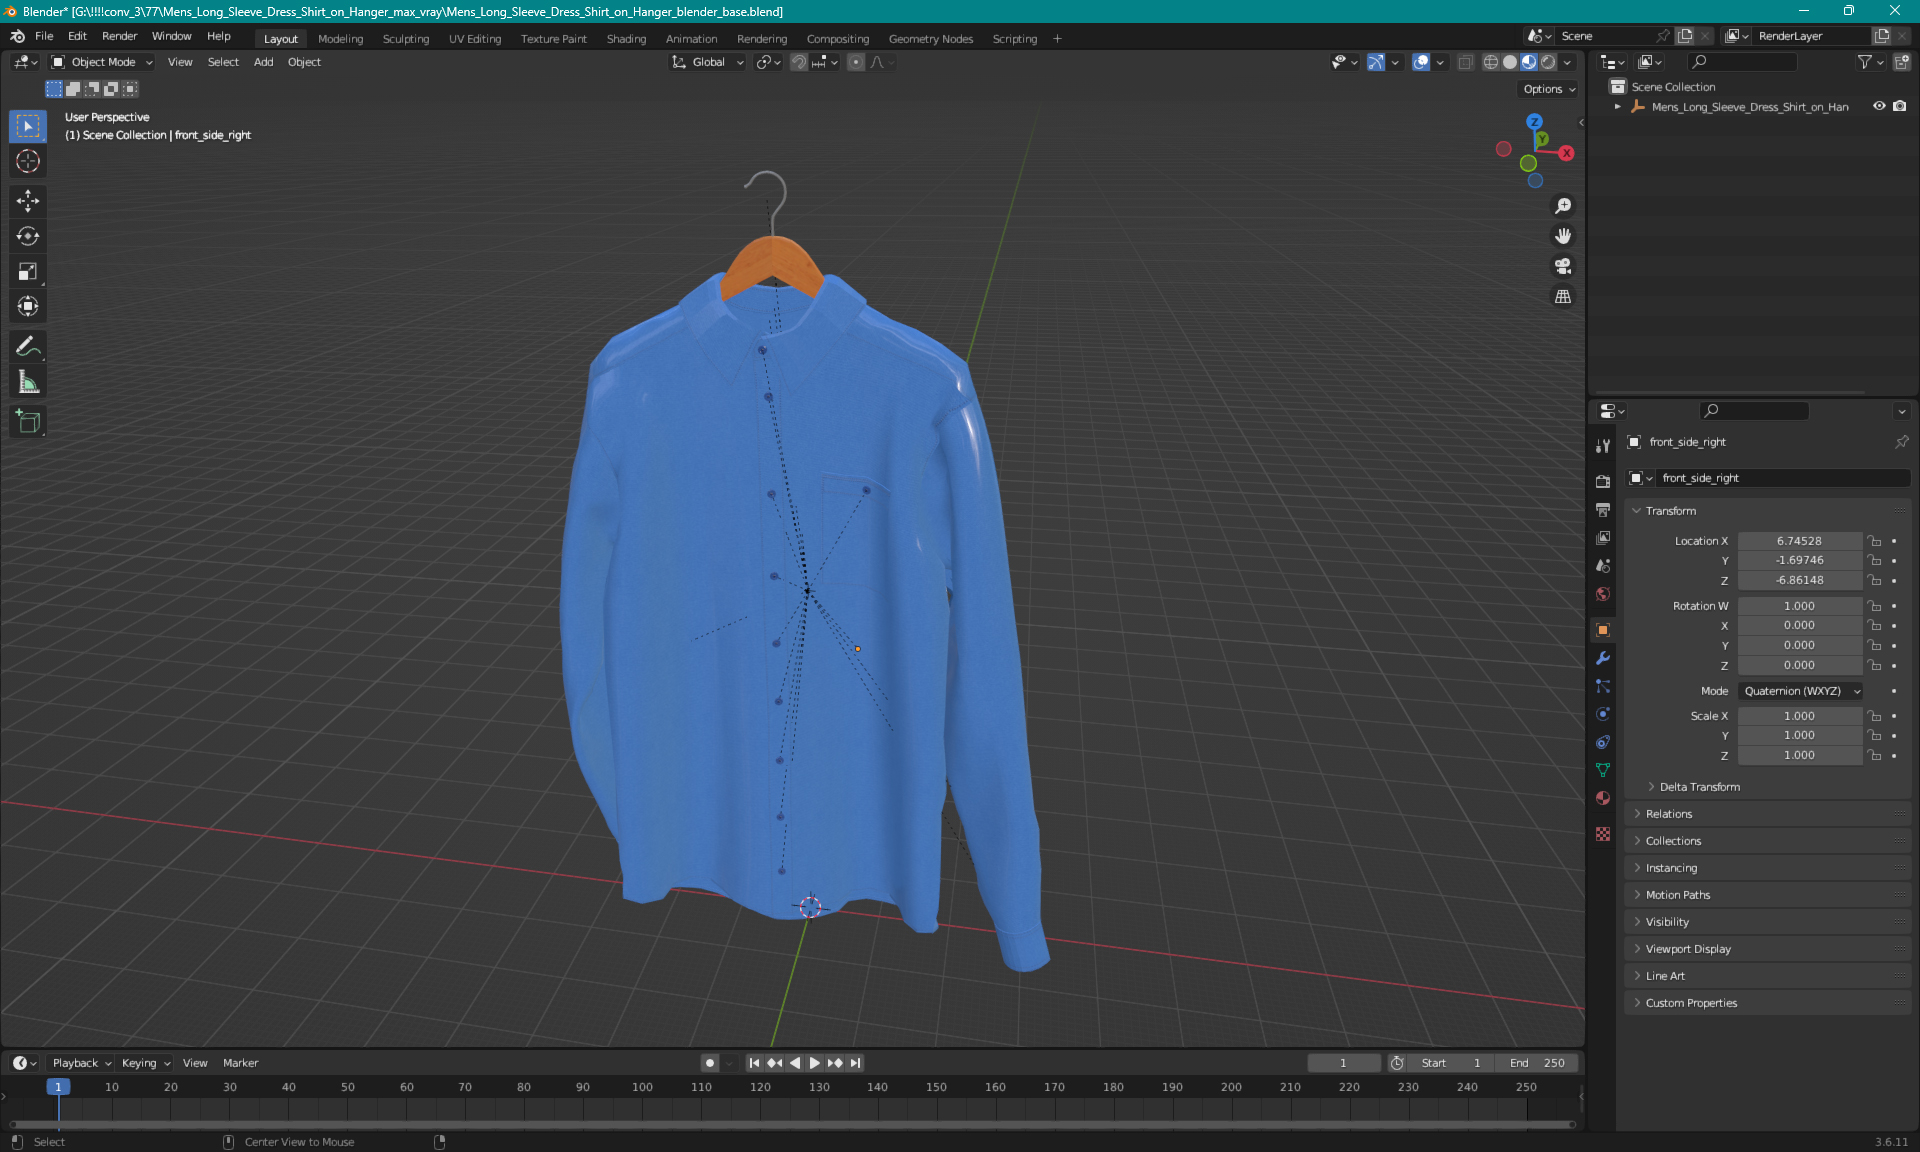The height and width of the screenshot is (1152, 1920).
Task: Switch orthographic/perspective grid icon
Action: pos(1562,296)
